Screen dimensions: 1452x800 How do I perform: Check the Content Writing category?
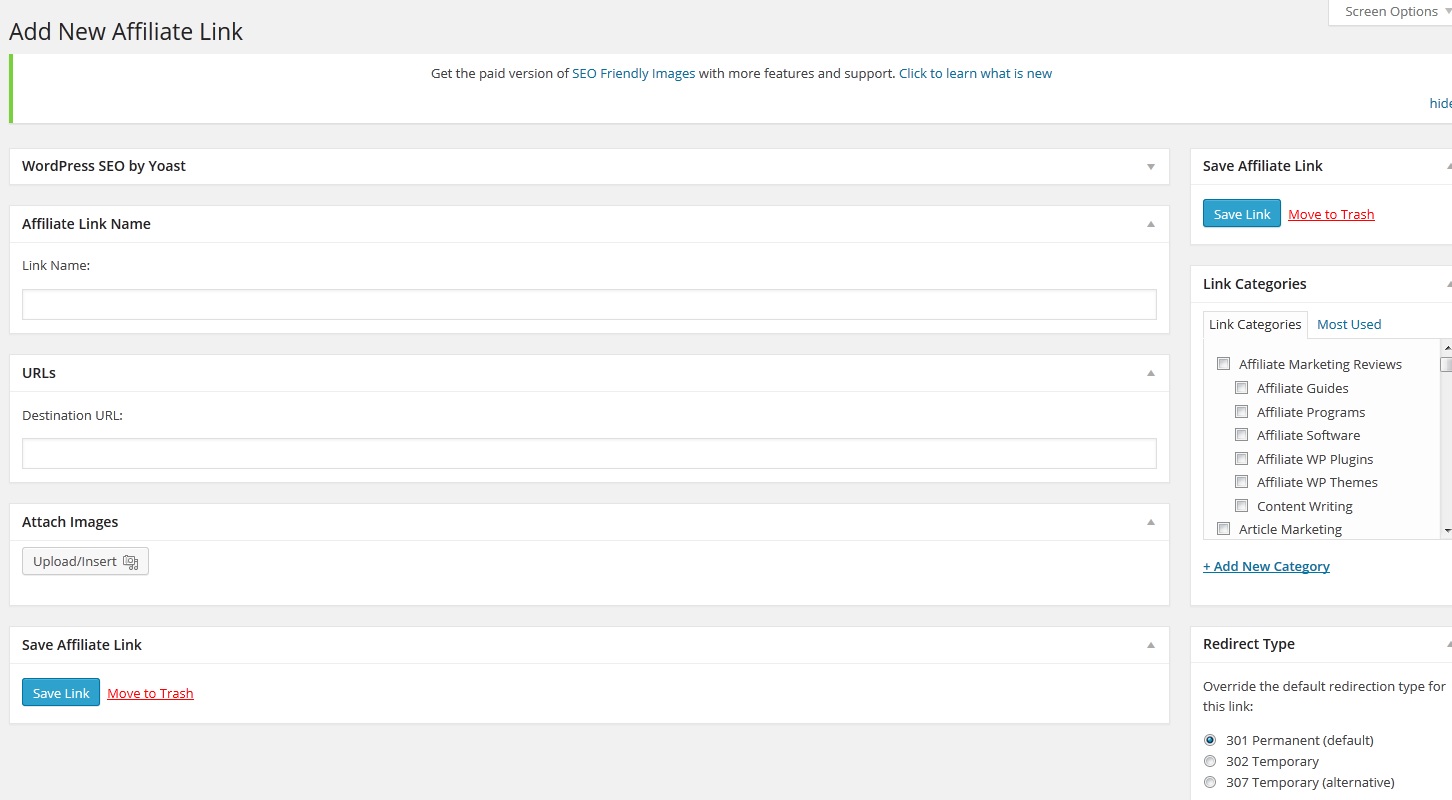[x=1241, y=506]
